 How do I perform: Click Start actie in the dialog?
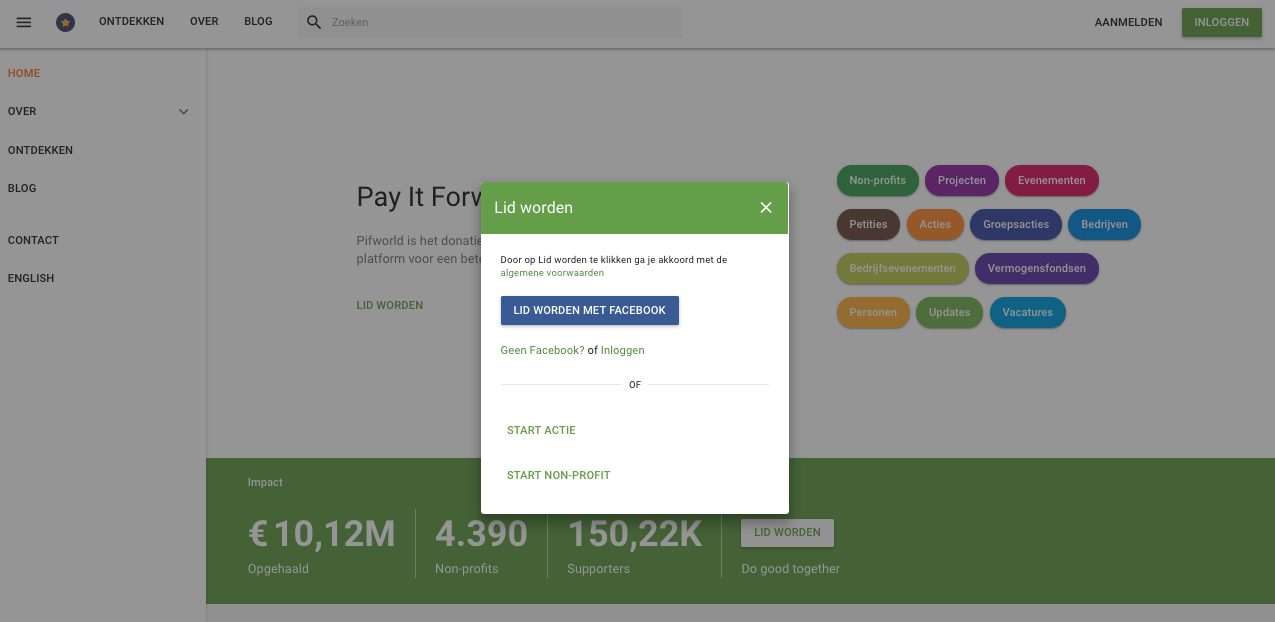tap(541, 430)
